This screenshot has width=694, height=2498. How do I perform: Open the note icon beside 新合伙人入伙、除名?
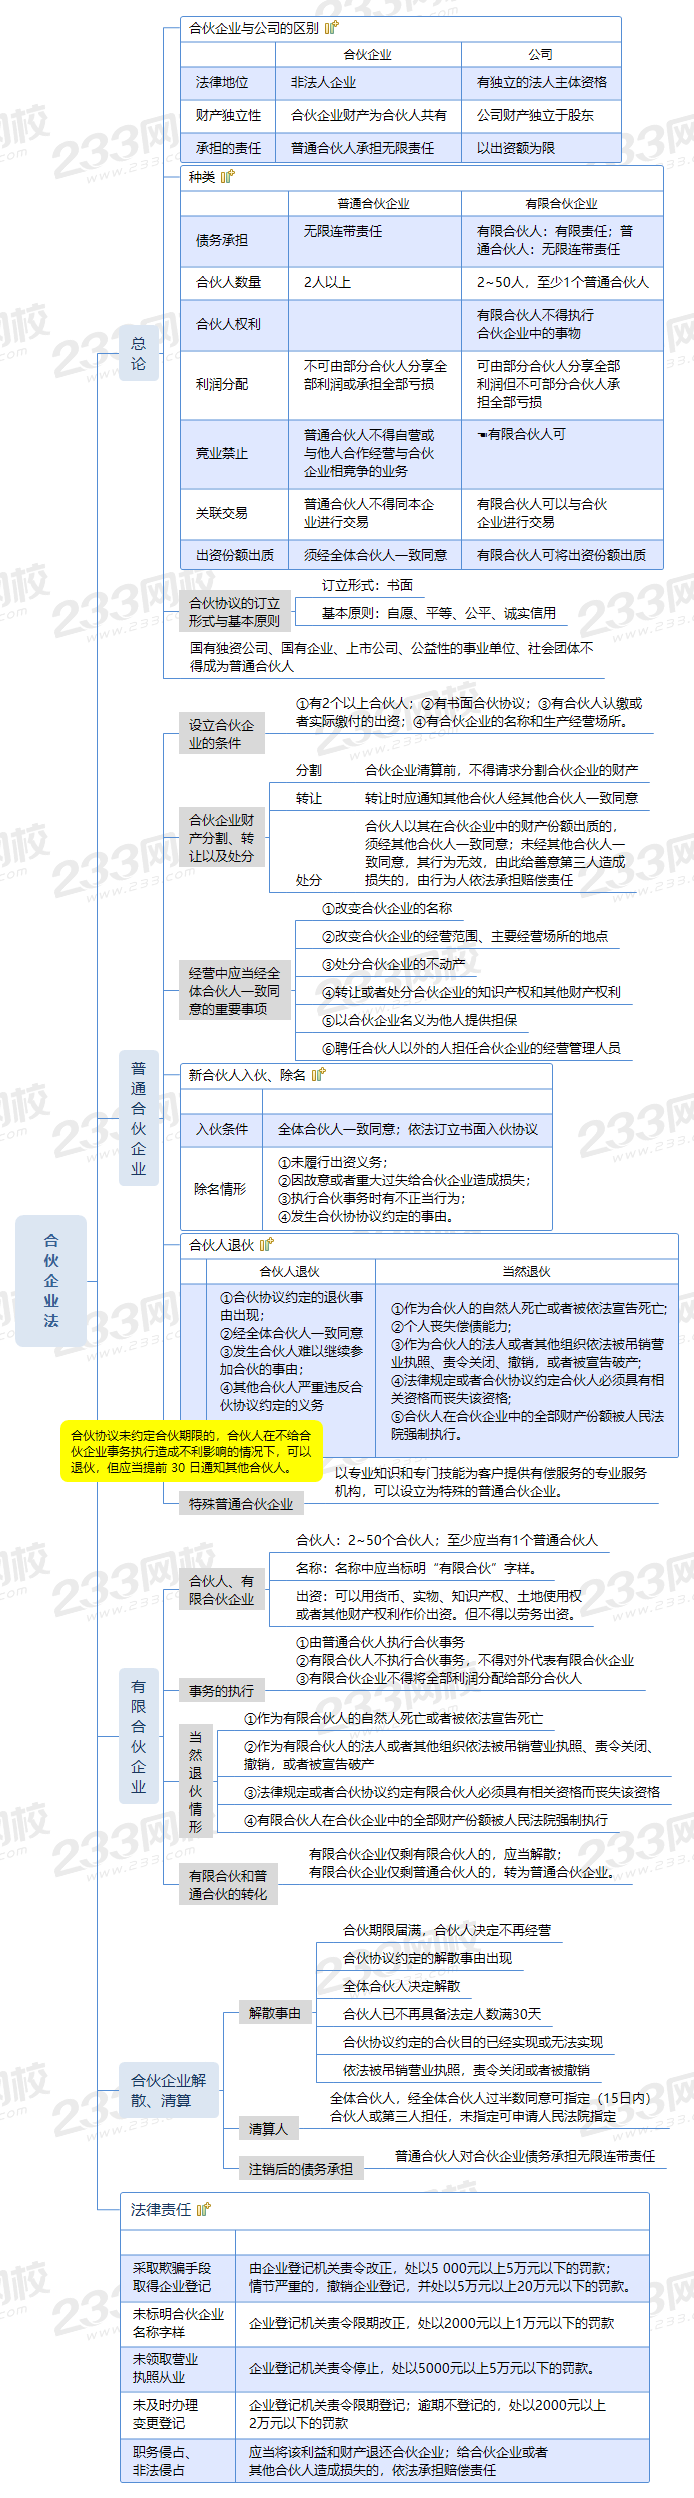pos(319,1075)
